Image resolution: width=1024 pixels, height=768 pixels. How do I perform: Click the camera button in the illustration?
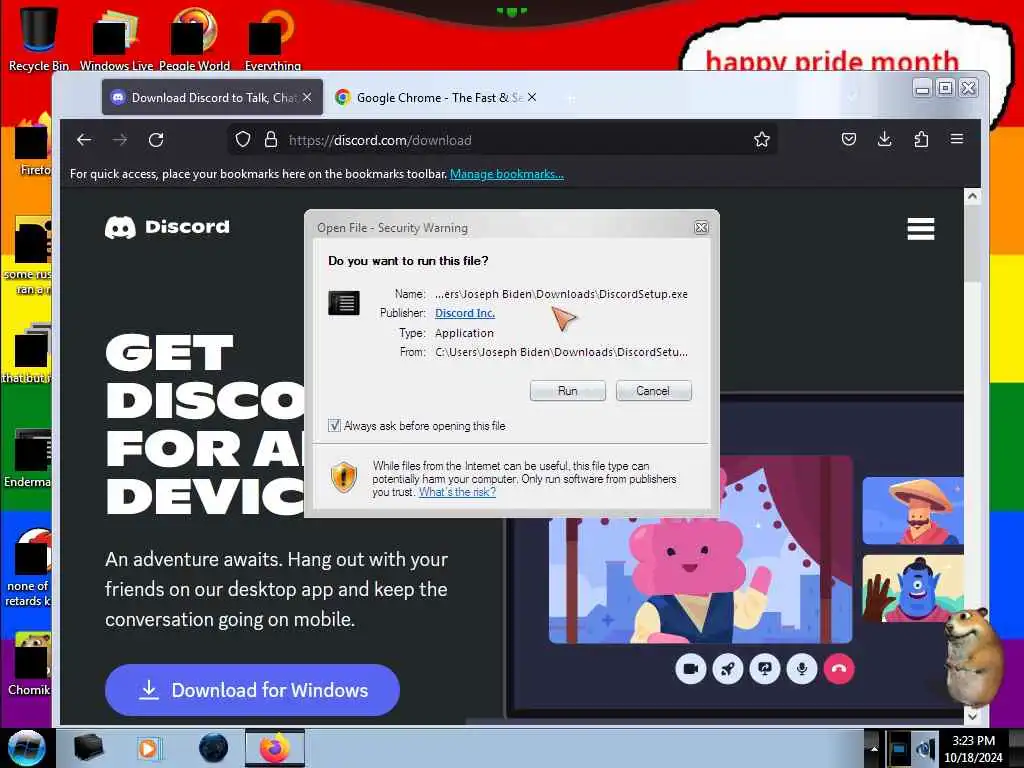pyautogui.click(x=690, y=669)
